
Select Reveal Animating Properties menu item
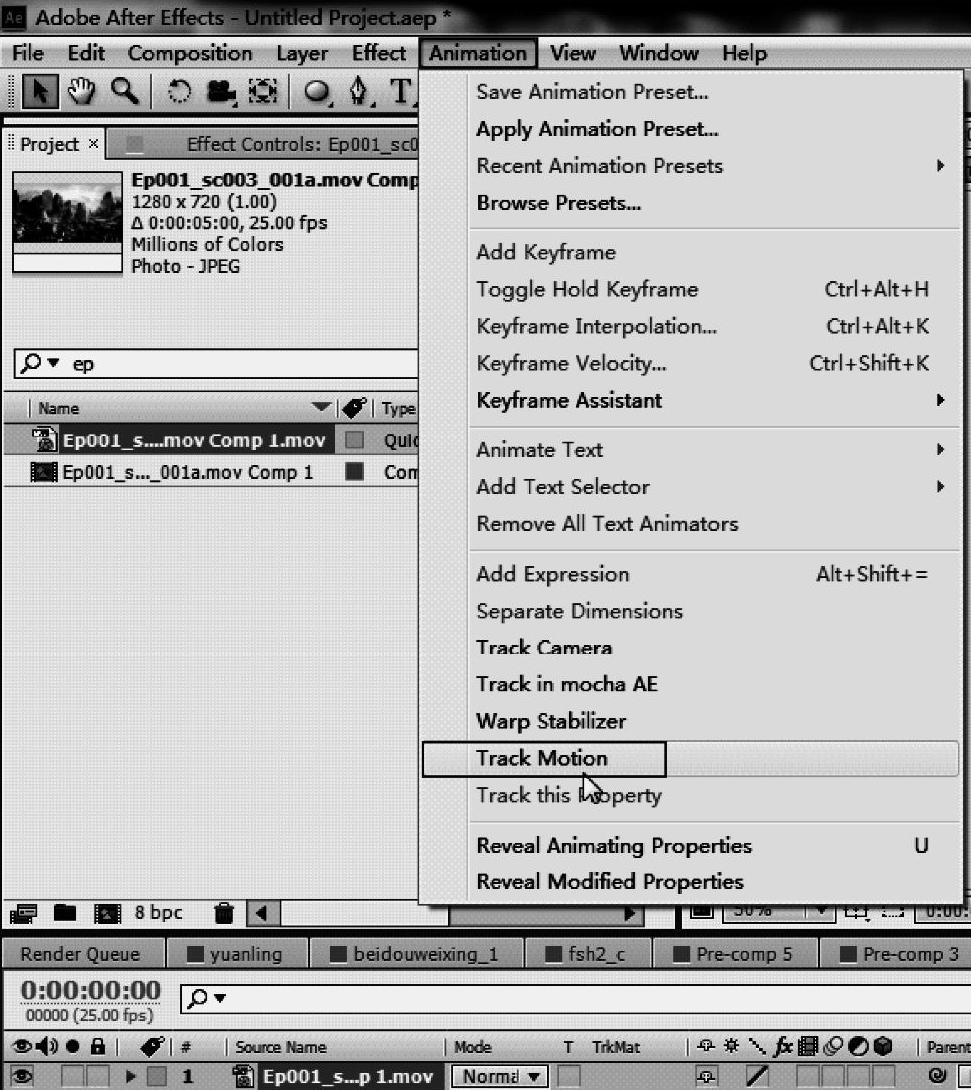(614, 846)
